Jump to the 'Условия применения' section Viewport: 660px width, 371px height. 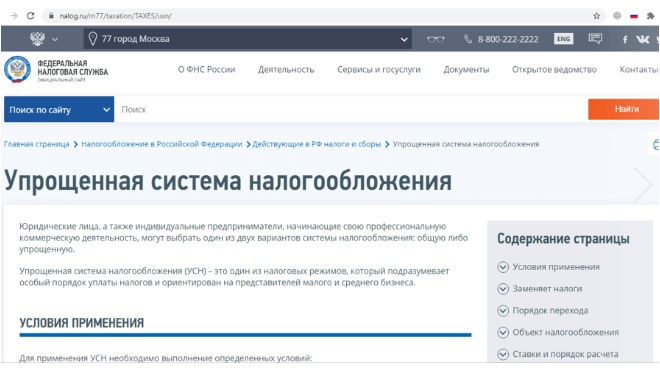[556, 267]
